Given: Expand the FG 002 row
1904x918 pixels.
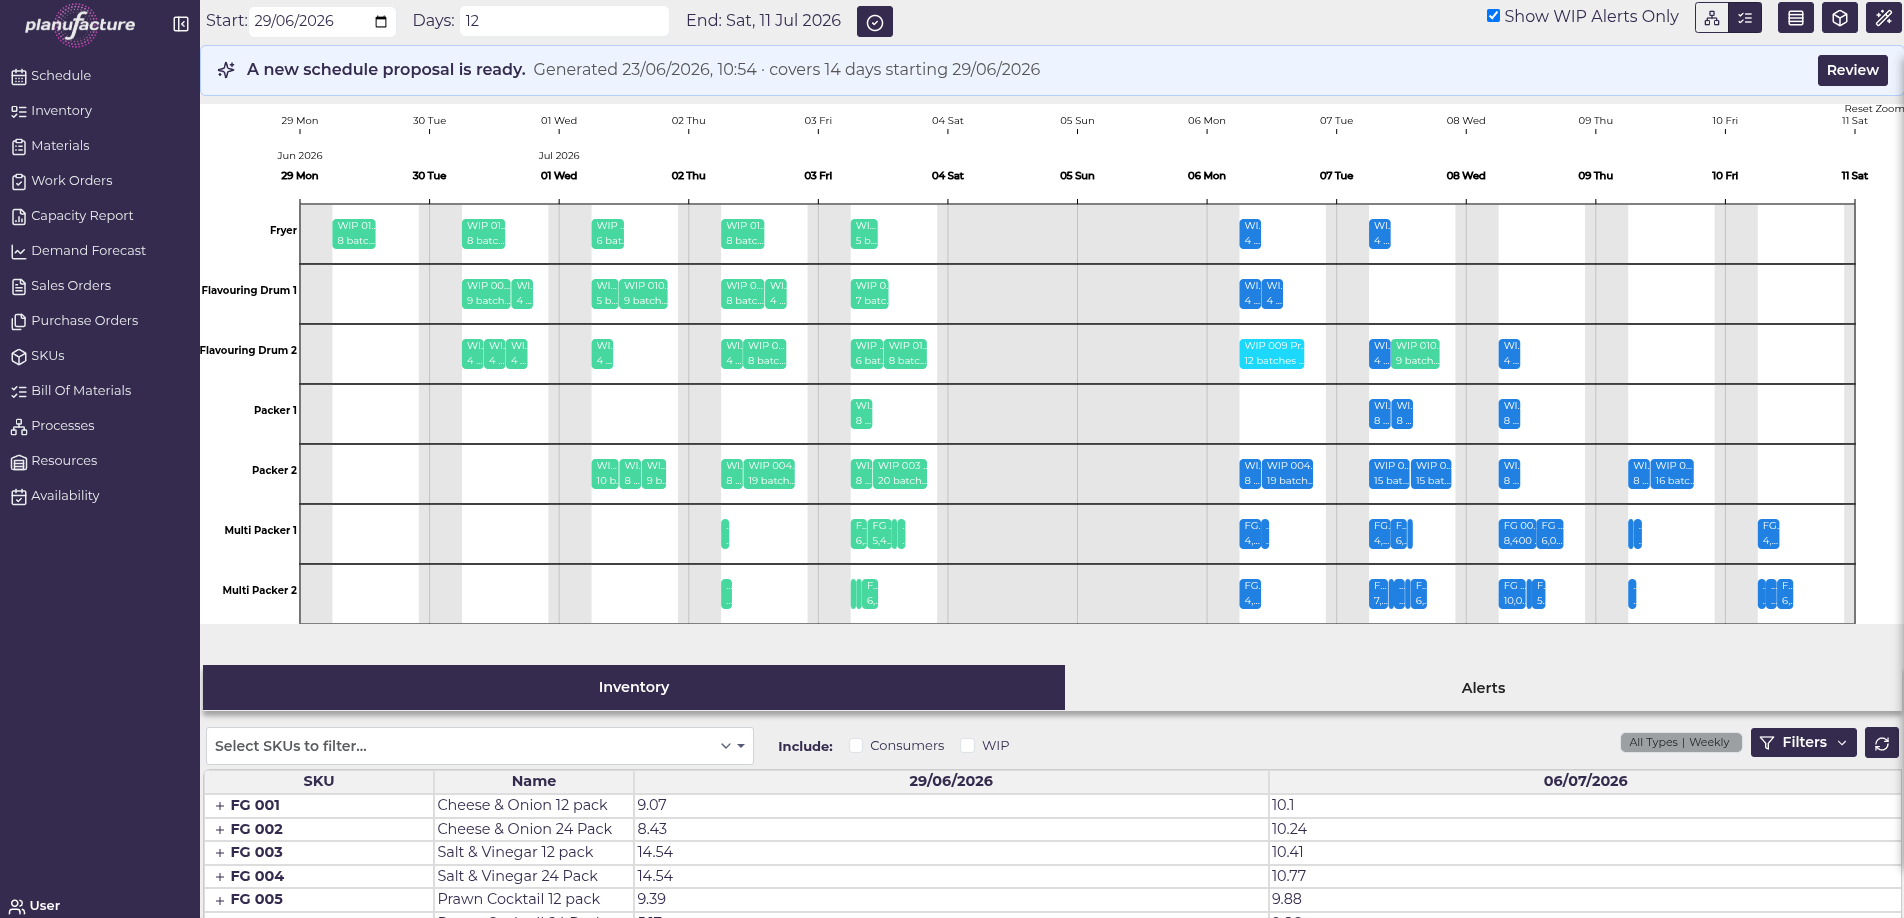Looking at the screenshot, I should tap(220, 830).
